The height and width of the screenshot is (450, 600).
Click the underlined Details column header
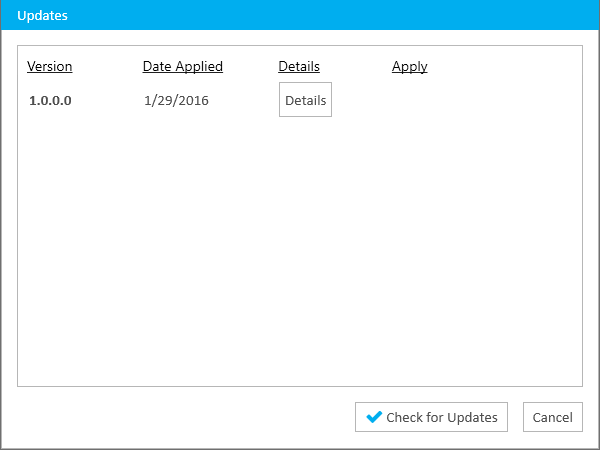pyautogui.click(x=299, y=66)
